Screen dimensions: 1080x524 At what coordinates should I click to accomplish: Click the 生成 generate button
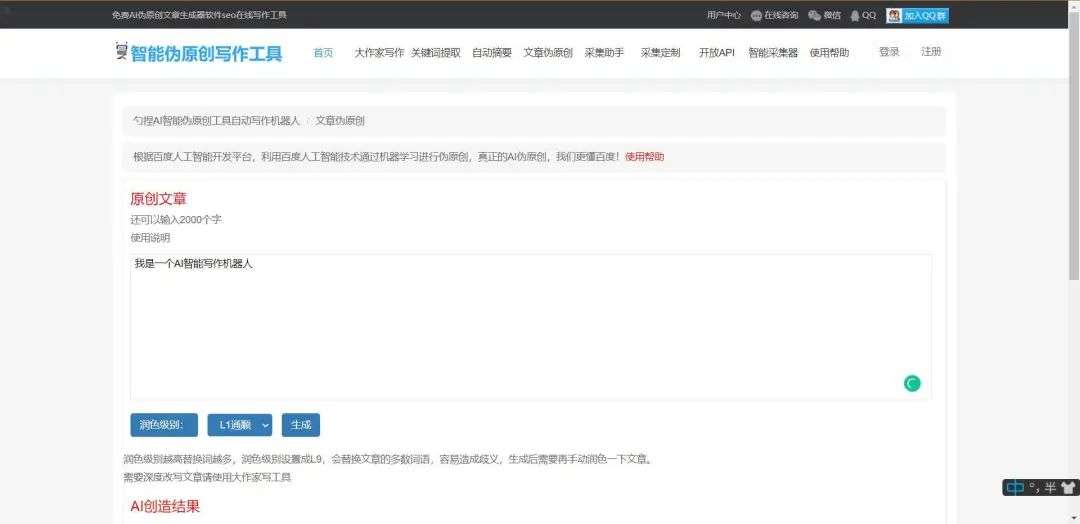(x=301, y=425)
